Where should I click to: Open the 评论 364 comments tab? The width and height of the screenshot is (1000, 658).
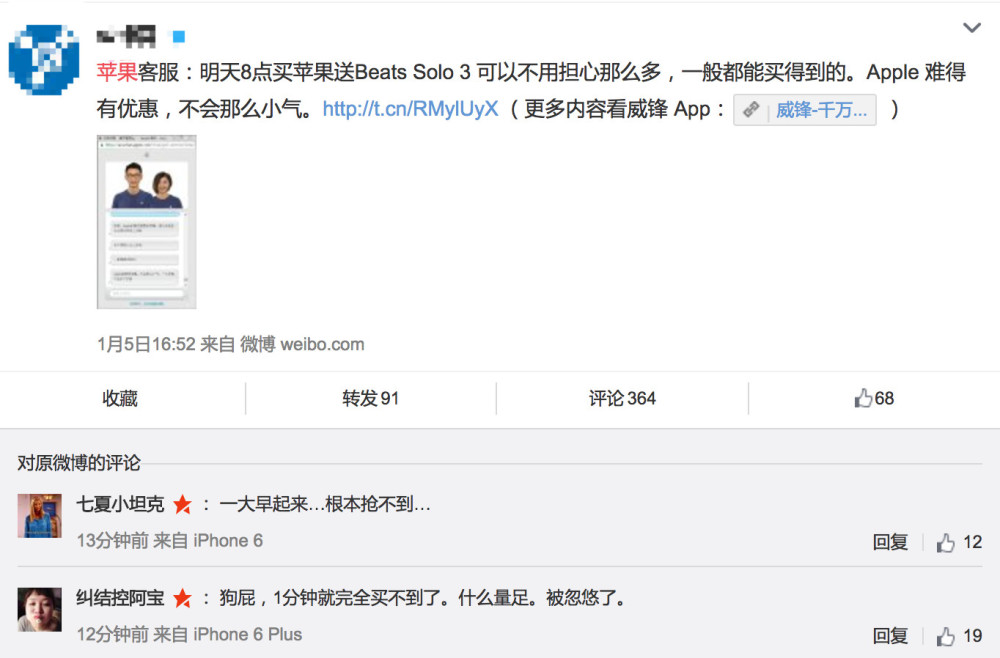(622, 398)
